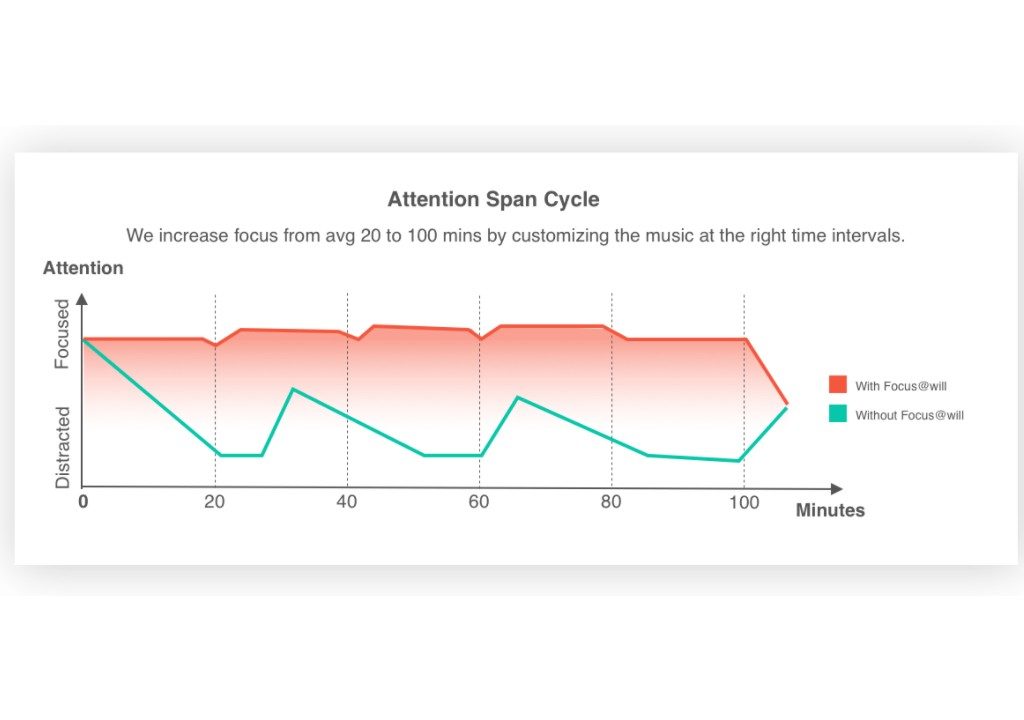Viewport: 1024px width, 720px height.
Task: Select the "Without Focus@will" legend label
Action: 909,415
